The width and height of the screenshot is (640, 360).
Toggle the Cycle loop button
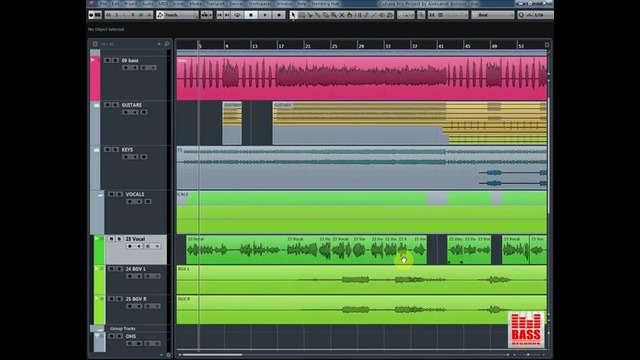tap(237, 15)
